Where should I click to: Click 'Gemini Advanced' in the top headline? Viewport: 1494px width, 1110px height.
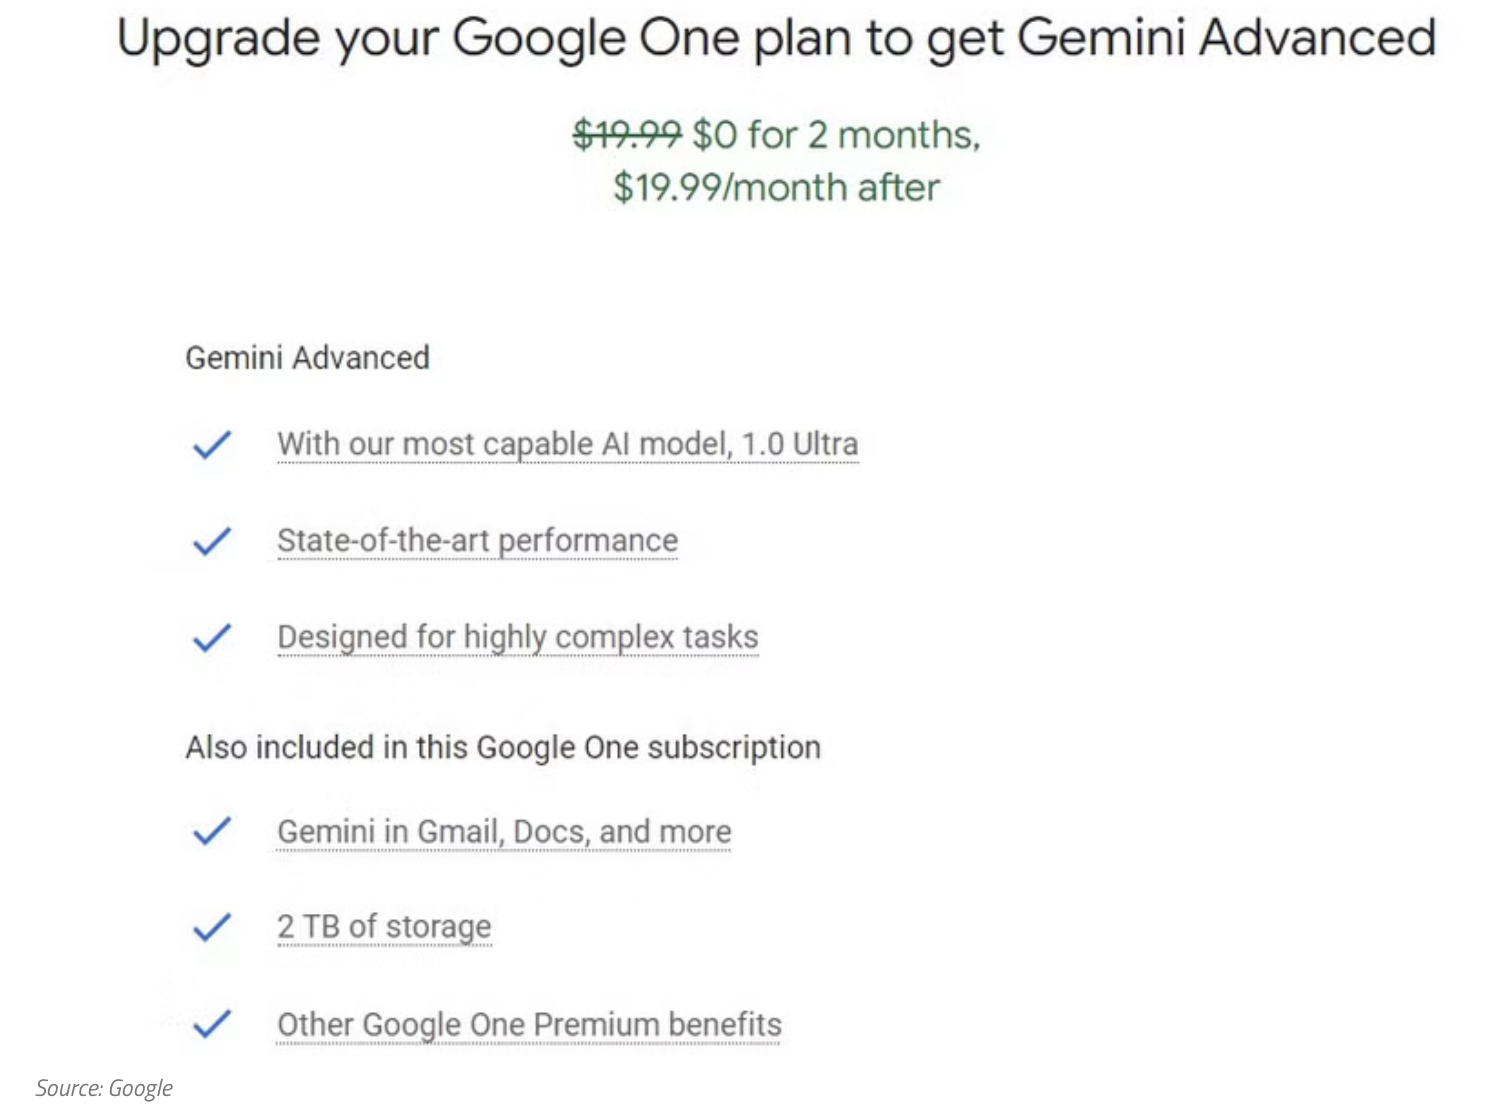coord(1227,38)
